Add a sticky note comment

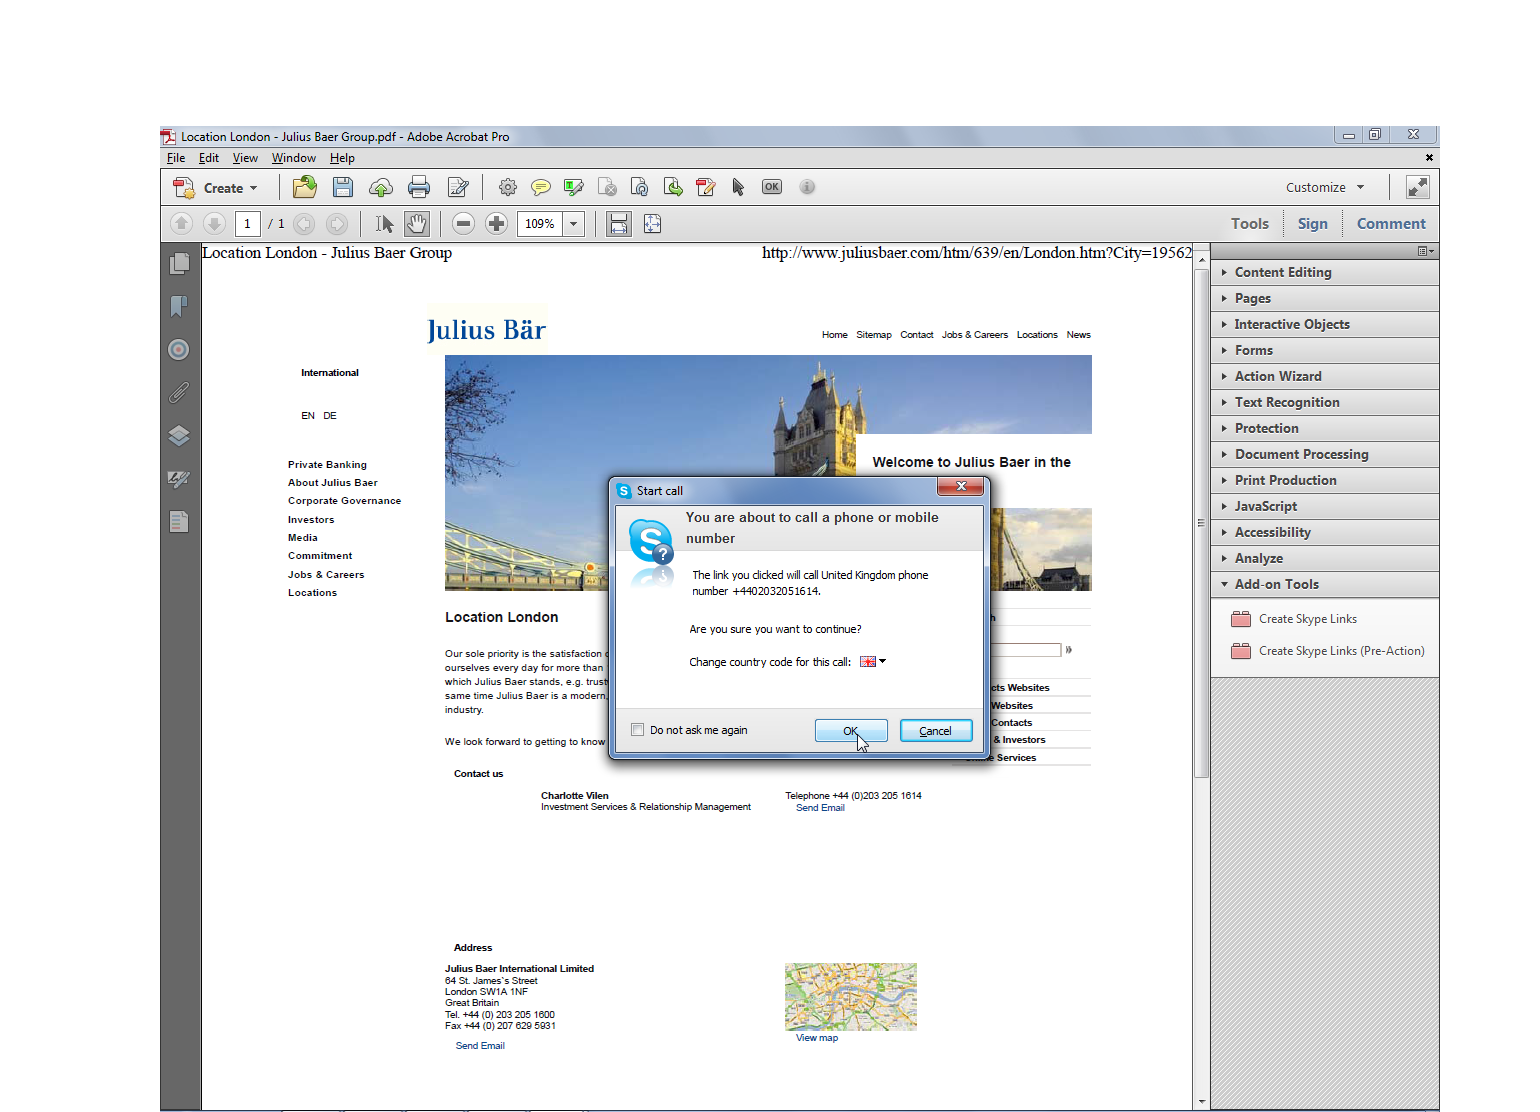click(541, 187)
